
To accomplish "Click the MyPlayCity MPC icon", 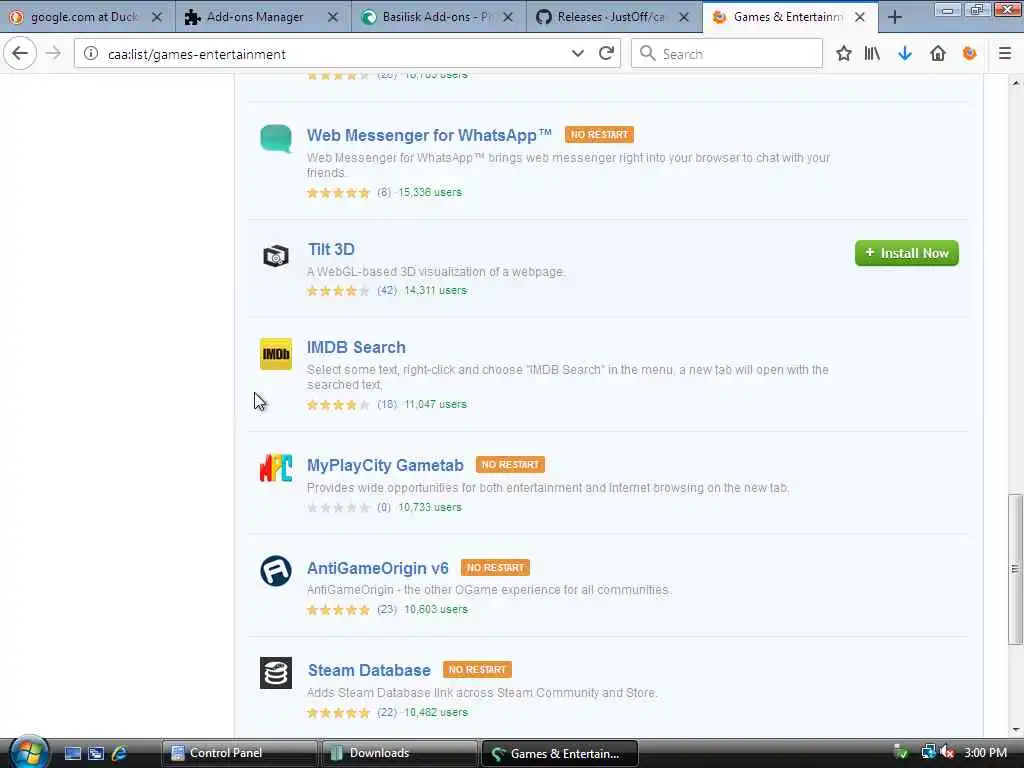I will point(276,468).
